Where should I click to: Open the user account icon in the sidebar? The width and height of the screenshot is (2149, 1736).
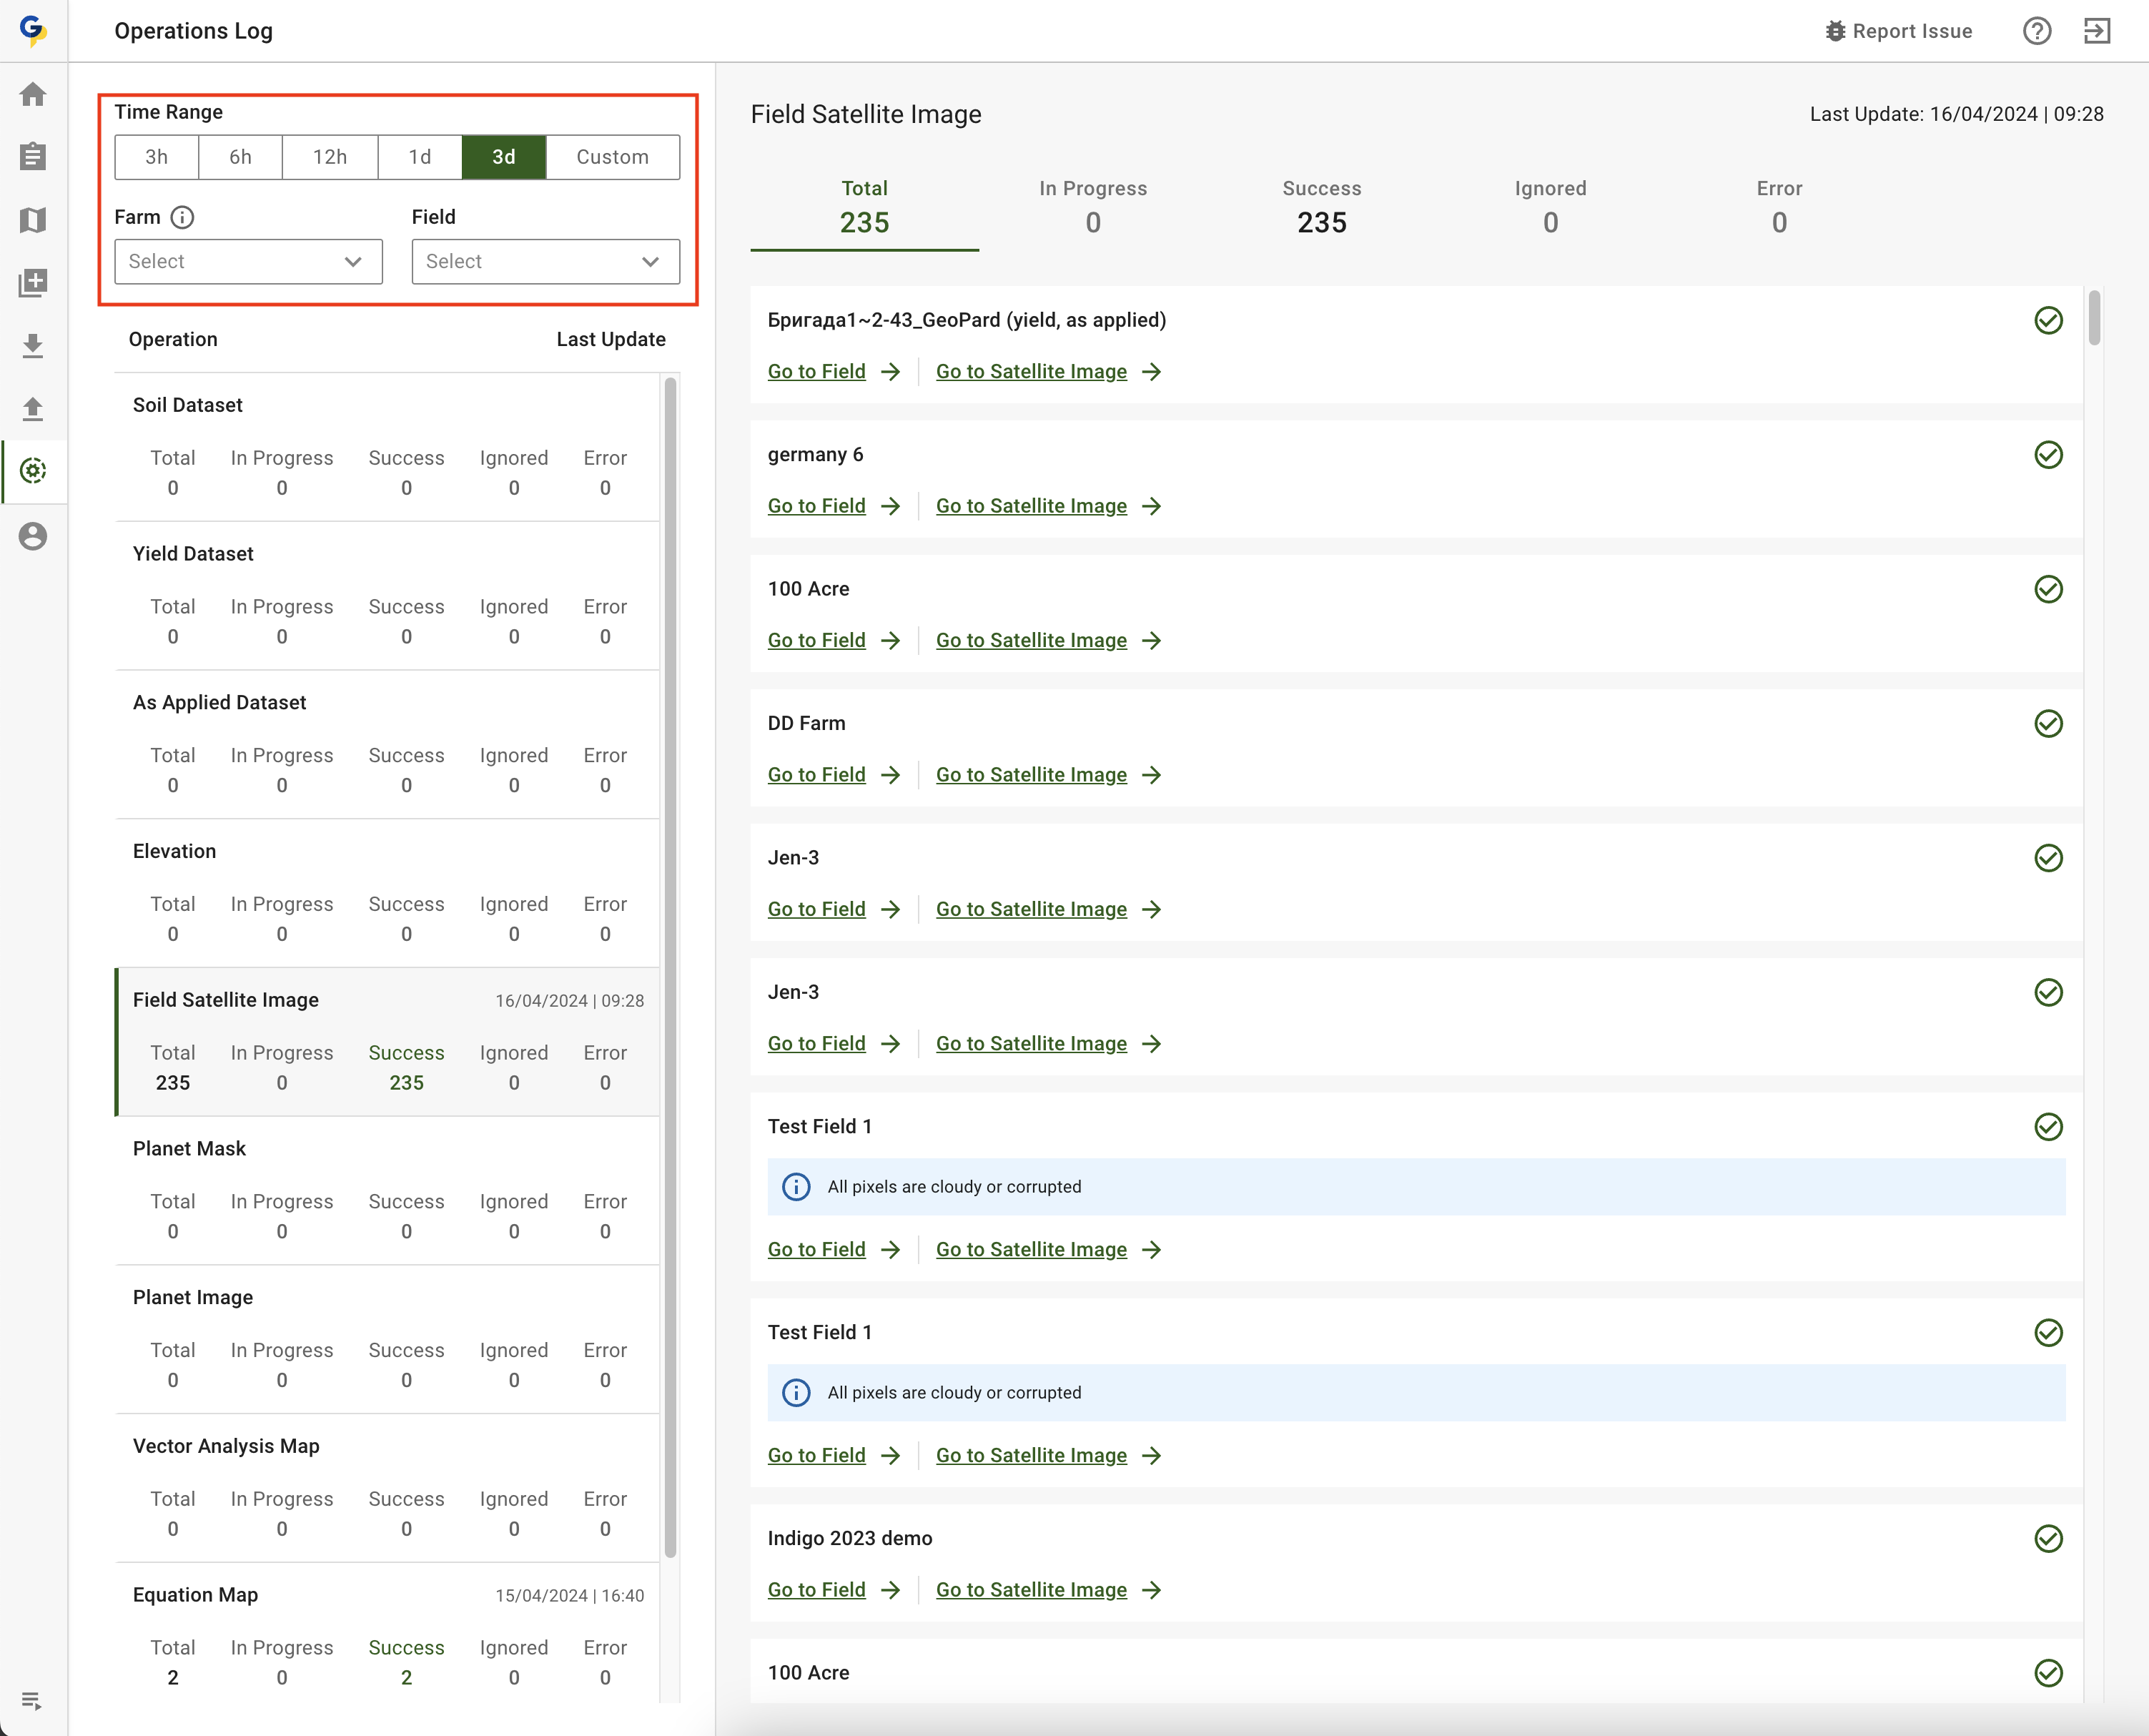click(33, 536)
